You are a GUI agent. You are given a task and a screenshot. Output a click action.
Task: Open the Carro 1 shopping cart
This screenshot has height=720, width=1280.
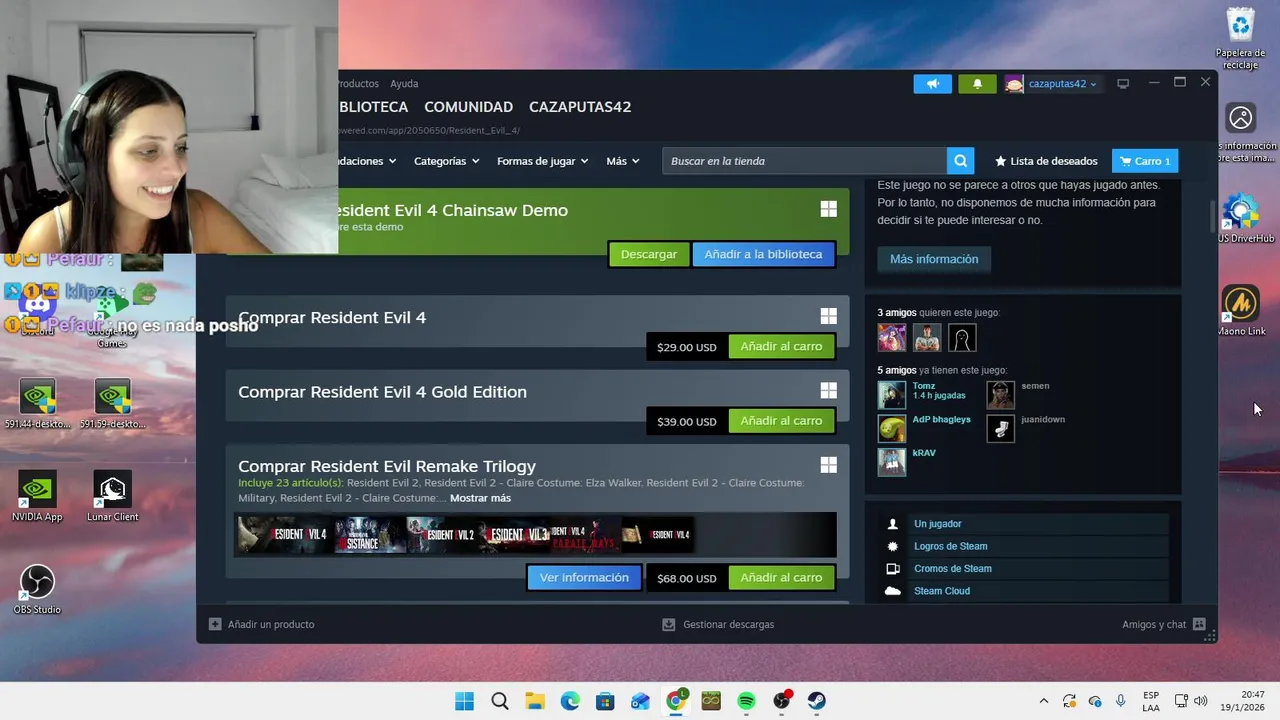(1145, 161)
